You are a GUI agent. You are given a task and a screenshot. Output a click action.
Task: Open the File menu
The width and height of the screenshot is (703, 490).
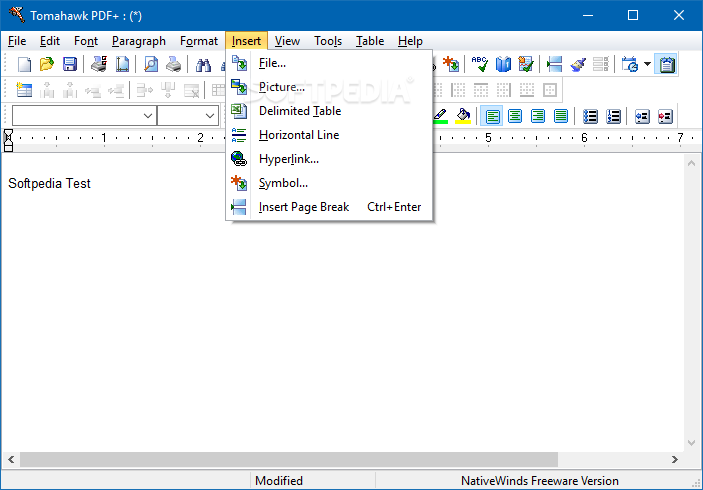(17, 41)
